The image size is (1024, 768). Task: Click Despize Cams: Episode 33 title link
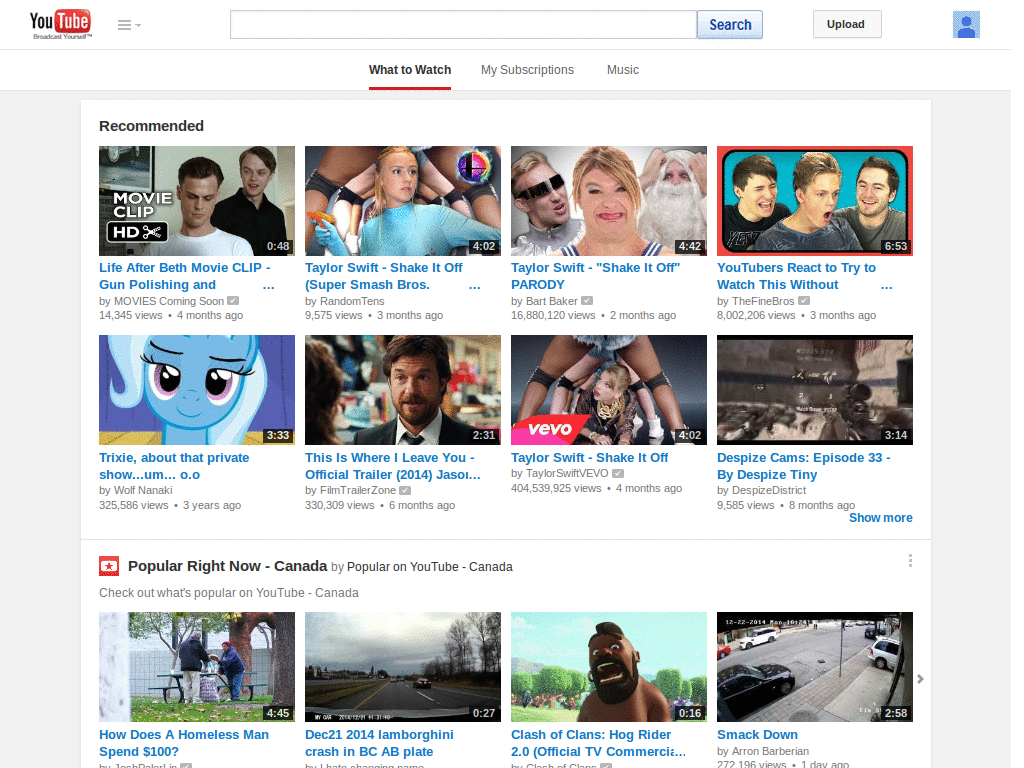tap(804, 466)
